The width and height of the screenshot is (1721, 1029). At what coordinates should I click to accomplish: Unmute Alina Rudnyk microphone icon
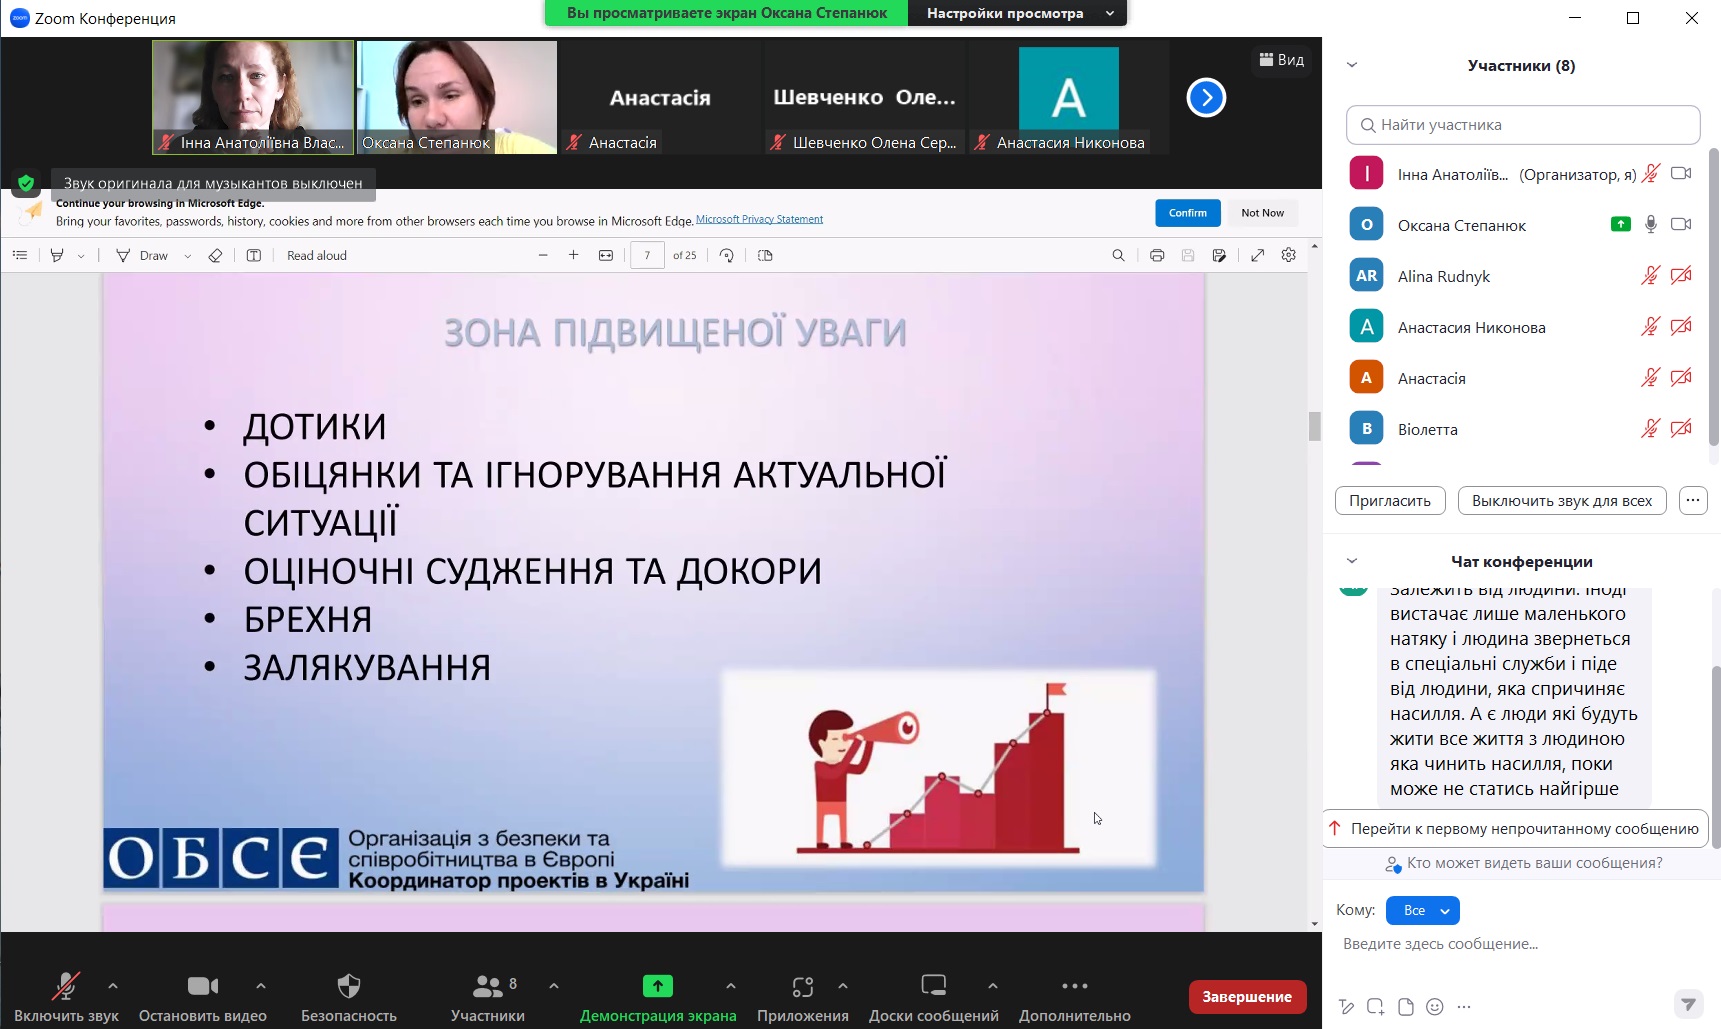coord(1651,275)
